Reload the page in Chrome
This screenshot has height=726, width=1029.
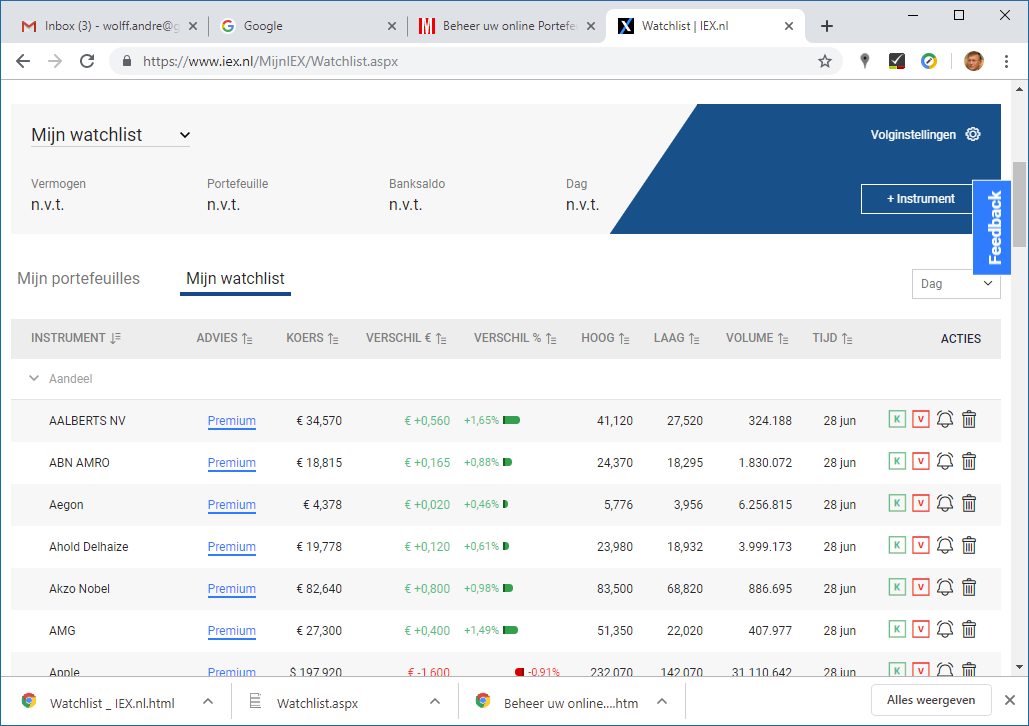tap(87, 61)
